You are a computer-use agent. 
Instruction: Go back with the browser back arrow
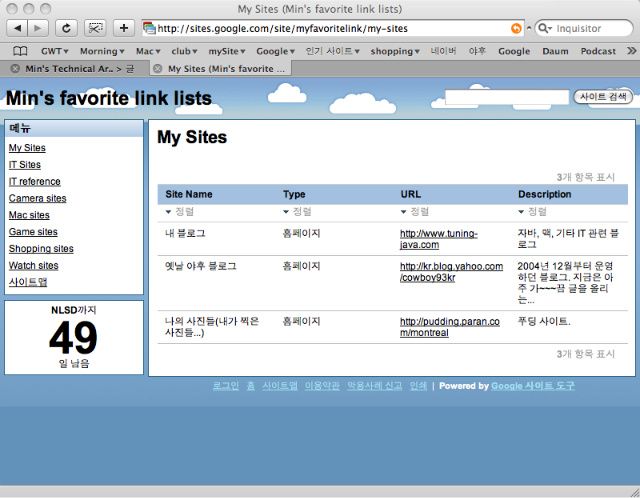coord(17,28)
